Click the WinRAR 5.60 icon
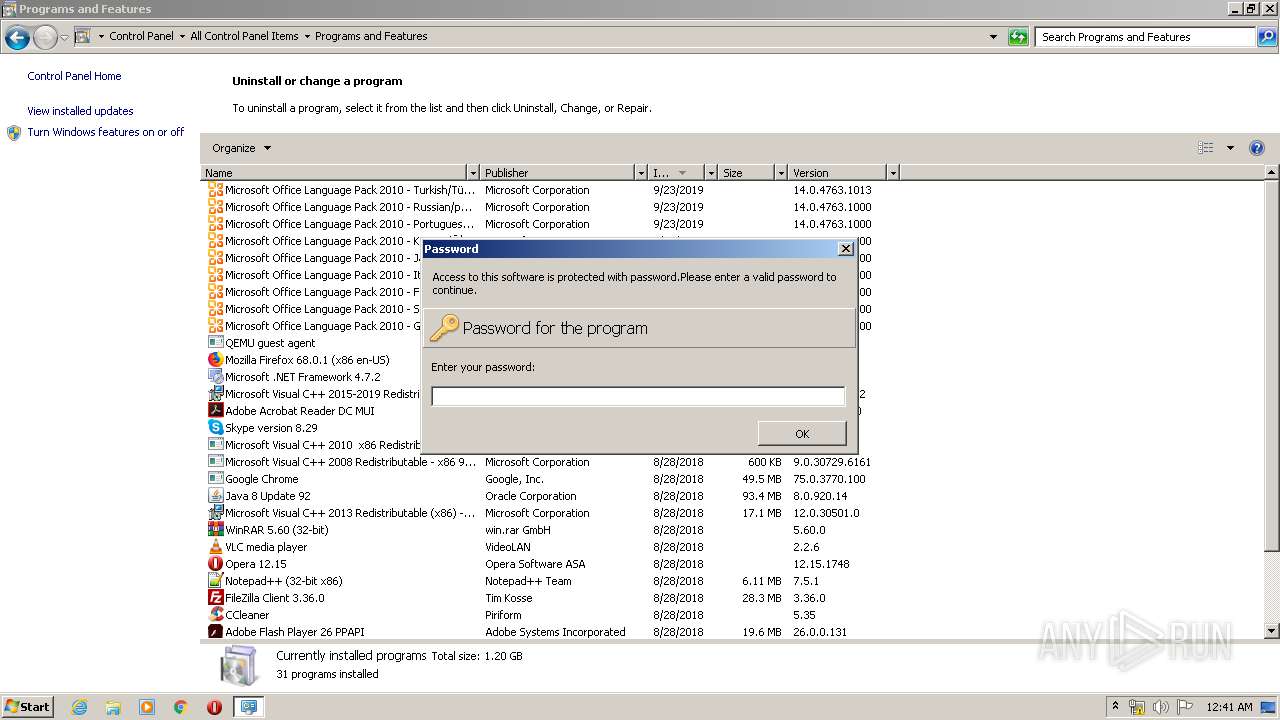Image resolution: width=1280 pixels, height=720 pixels. tap(215, 530)
